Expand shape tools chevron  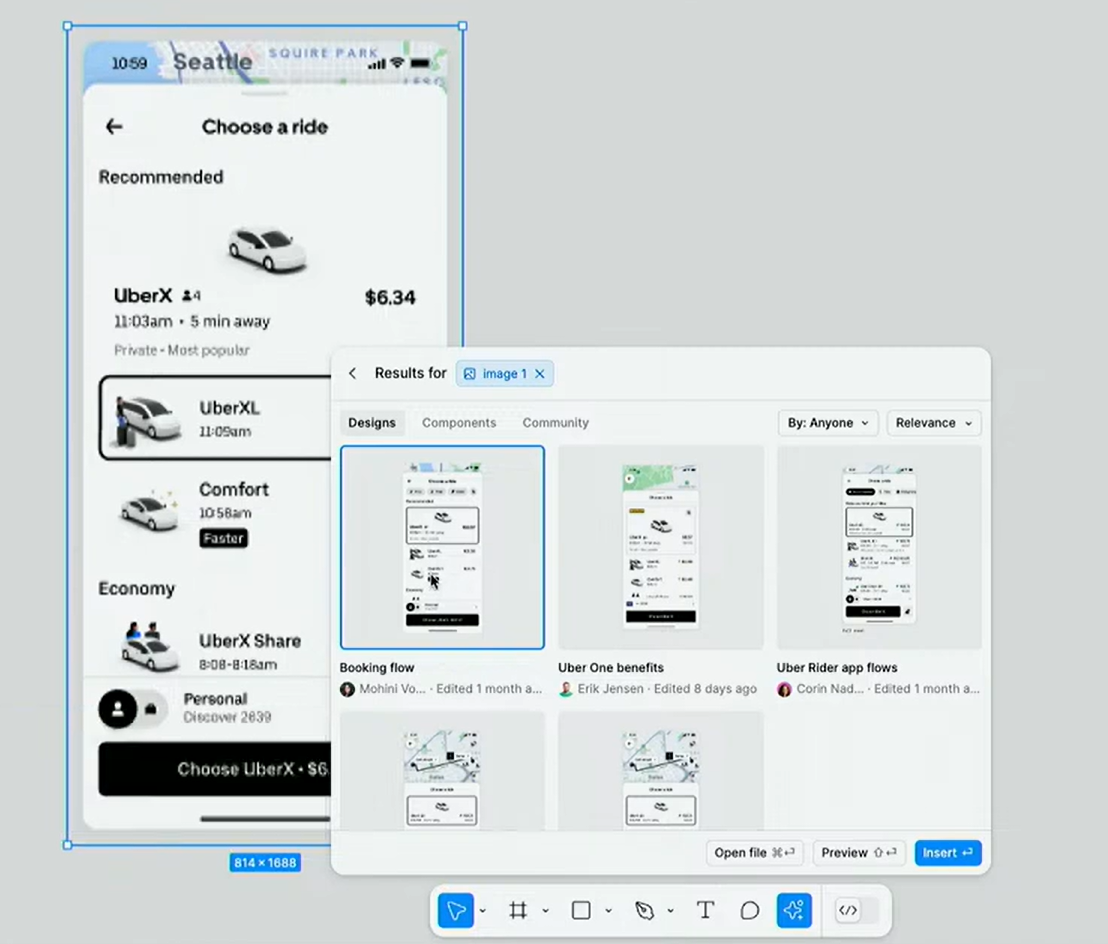point(608,911)
